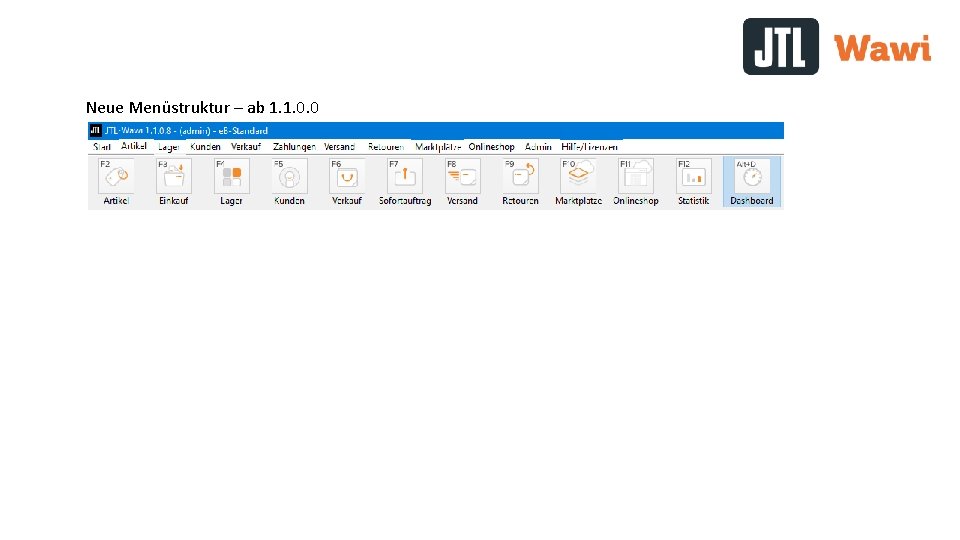
Task: Open the Admin menu
Action: [x=538, y=147]
